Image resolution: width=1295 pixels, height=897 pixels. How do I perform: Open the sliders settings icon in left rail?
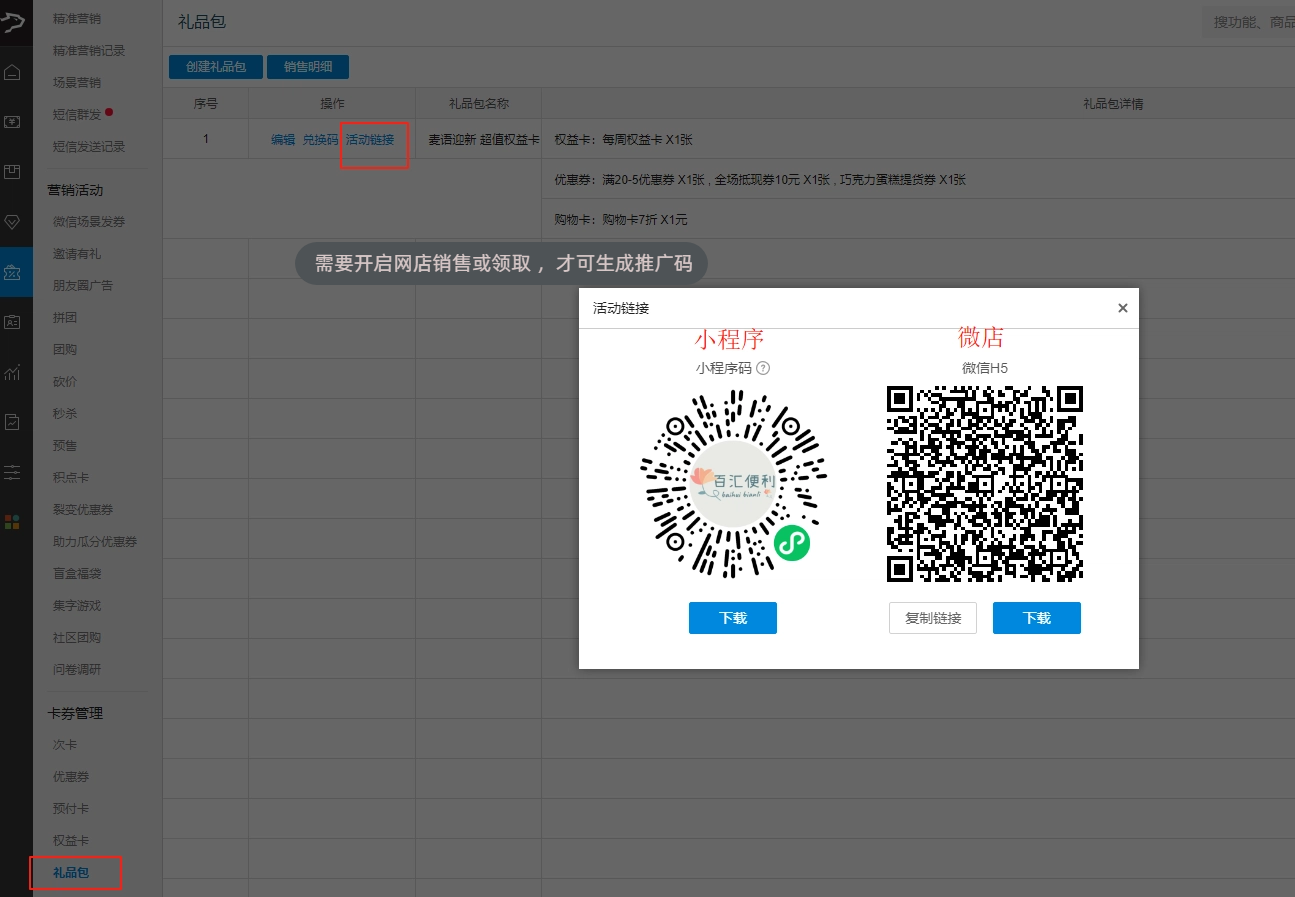point(12,472)
